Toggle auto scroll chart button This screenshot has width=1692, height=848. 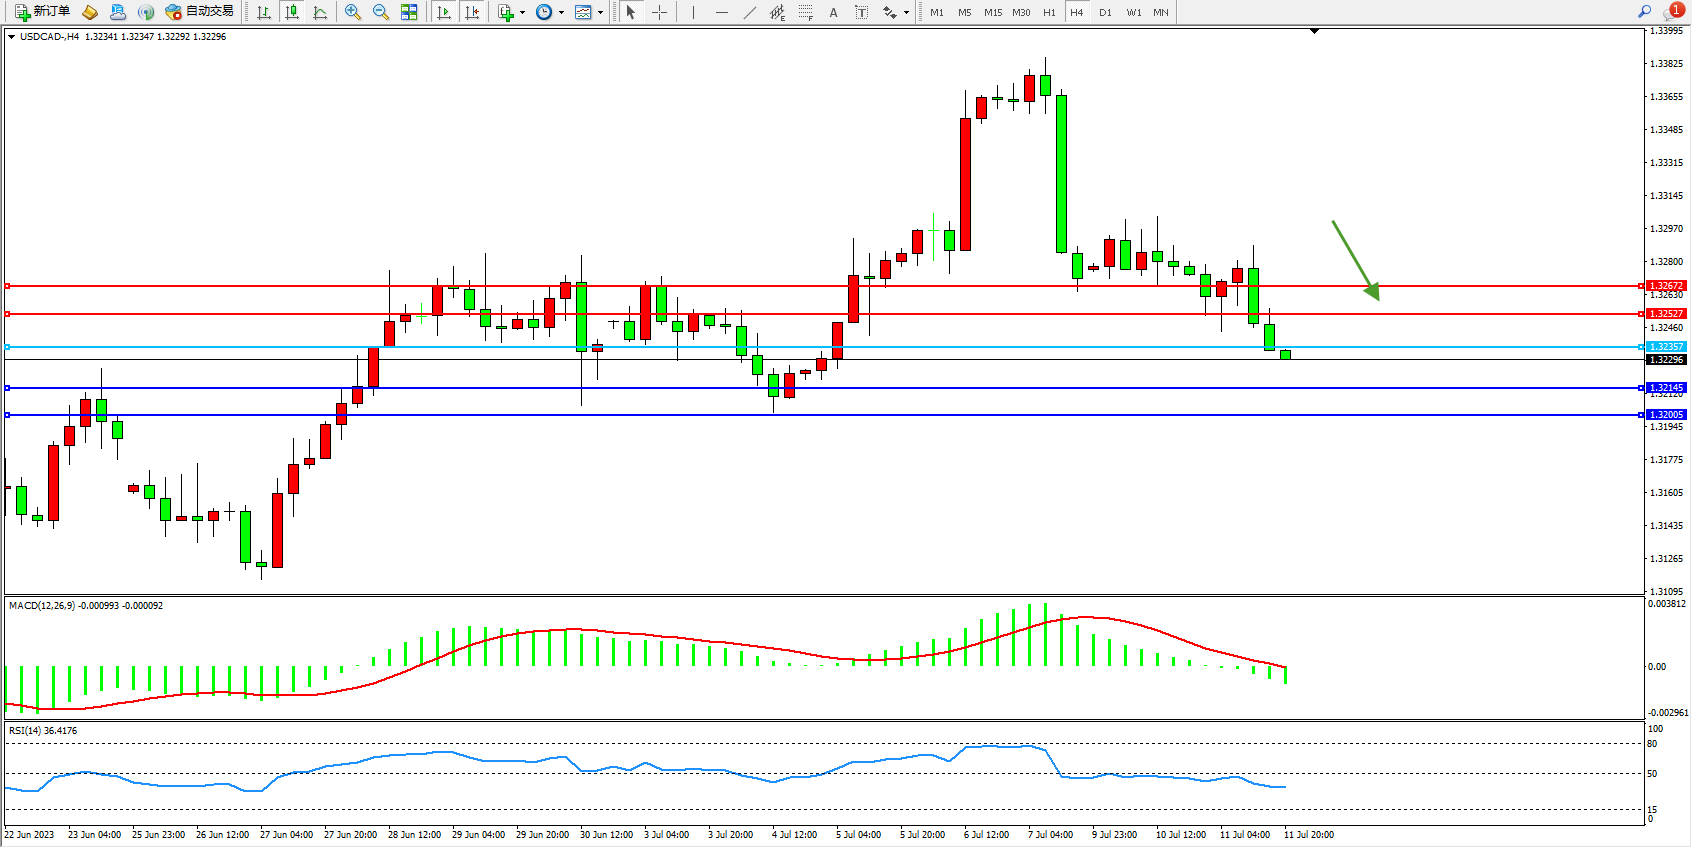tap(444, 12)
